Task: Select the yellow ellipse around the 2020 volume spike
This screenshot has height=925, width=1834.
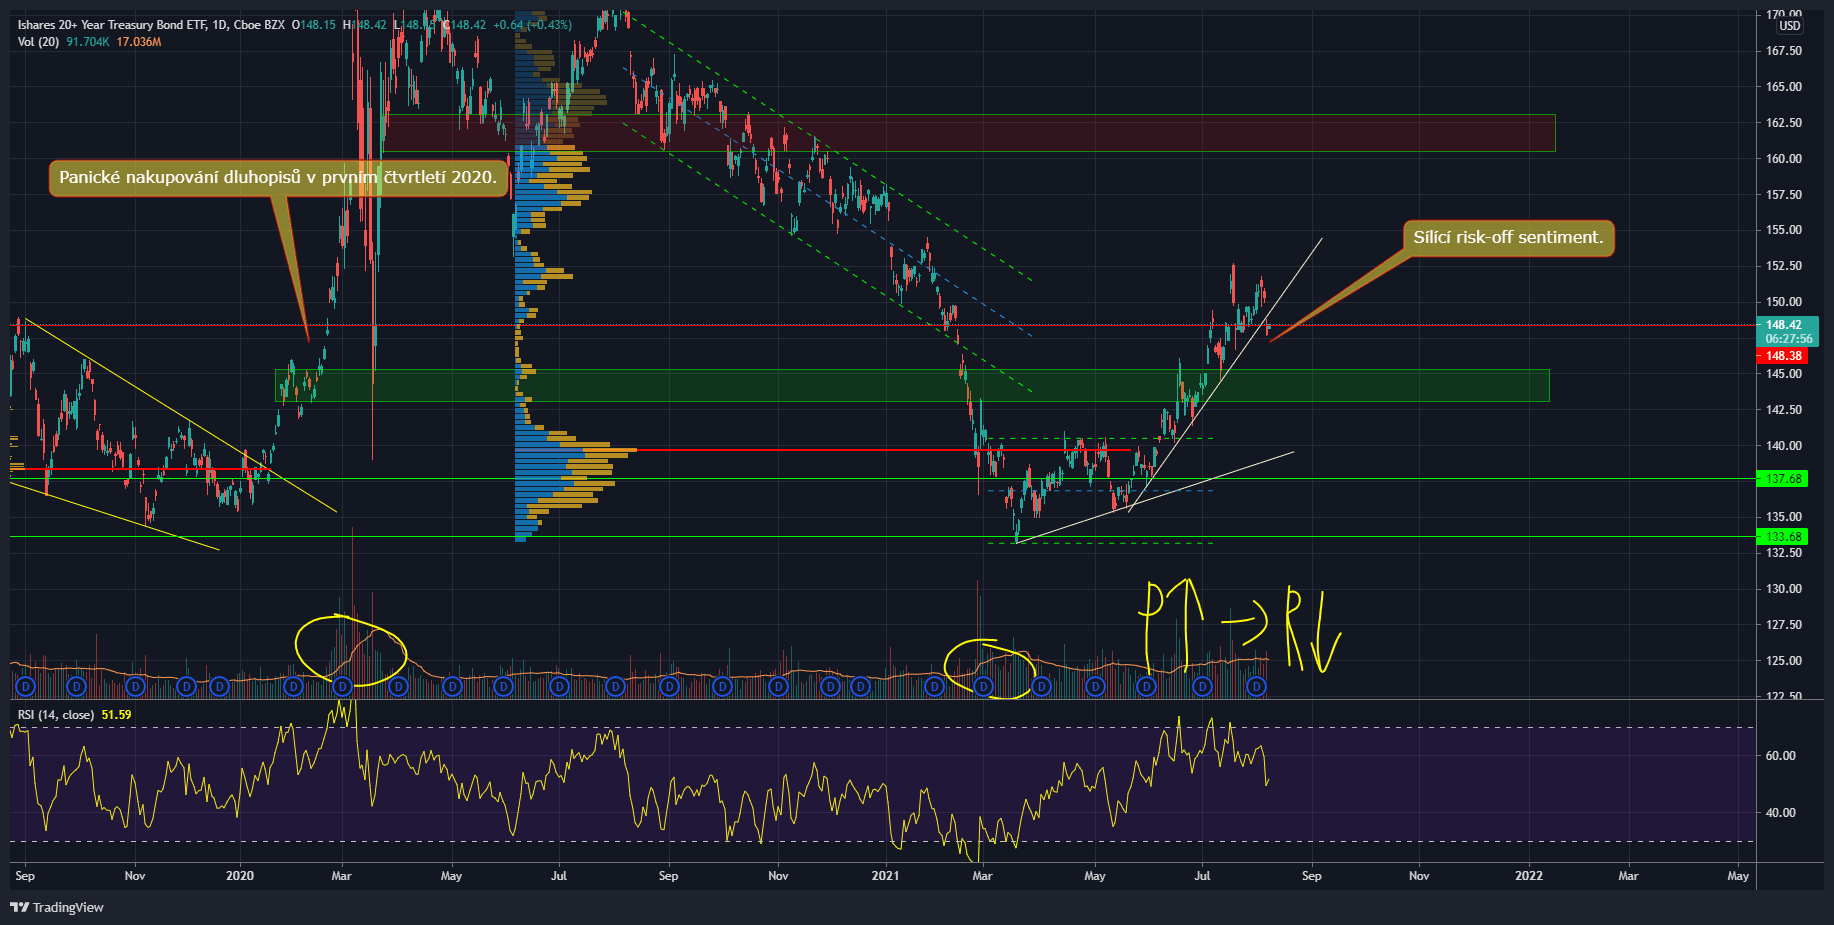Action: pyautogui.click(x=351, y=650)
